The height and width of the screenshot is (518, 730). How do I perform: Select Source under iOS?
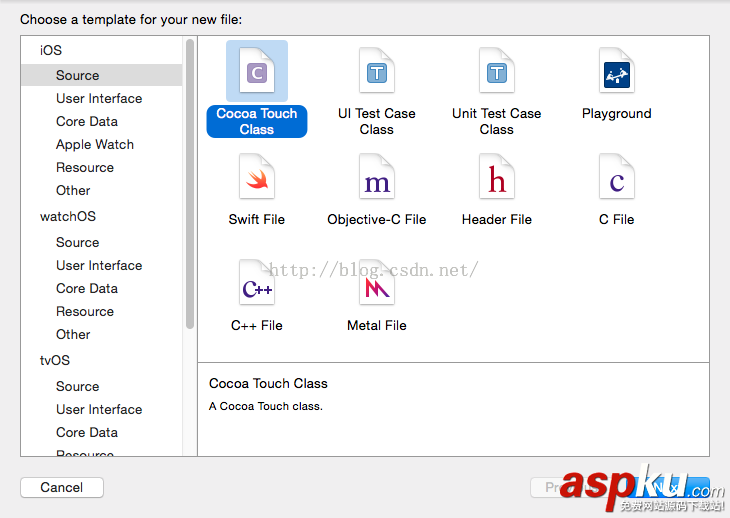[x=101, y=75]
